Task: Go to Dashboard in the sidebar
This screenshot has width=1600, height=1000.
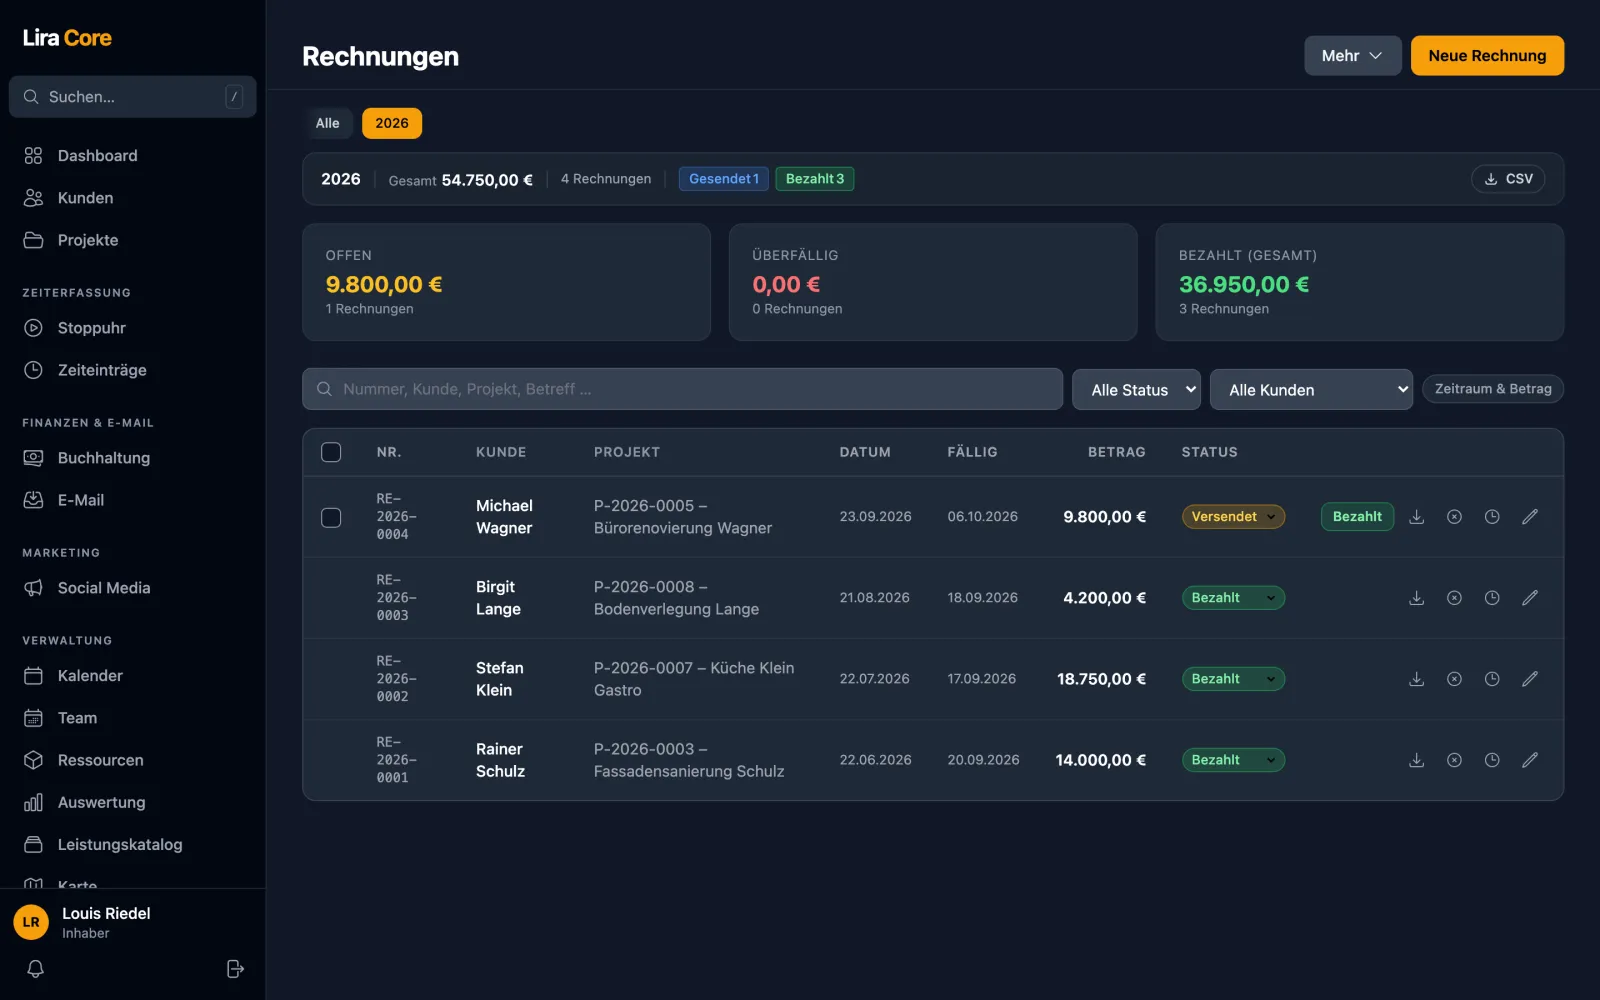Action: (132, 156)
